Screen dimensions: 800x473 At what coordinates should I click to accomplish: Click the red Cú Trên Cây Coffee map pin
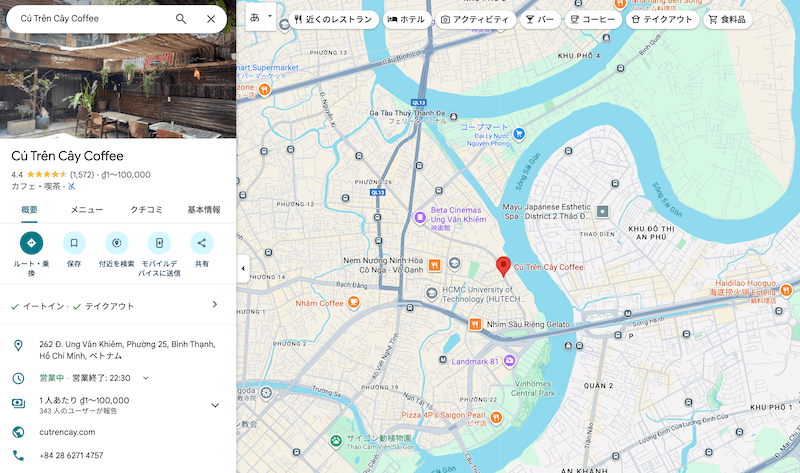pos(503,266)
